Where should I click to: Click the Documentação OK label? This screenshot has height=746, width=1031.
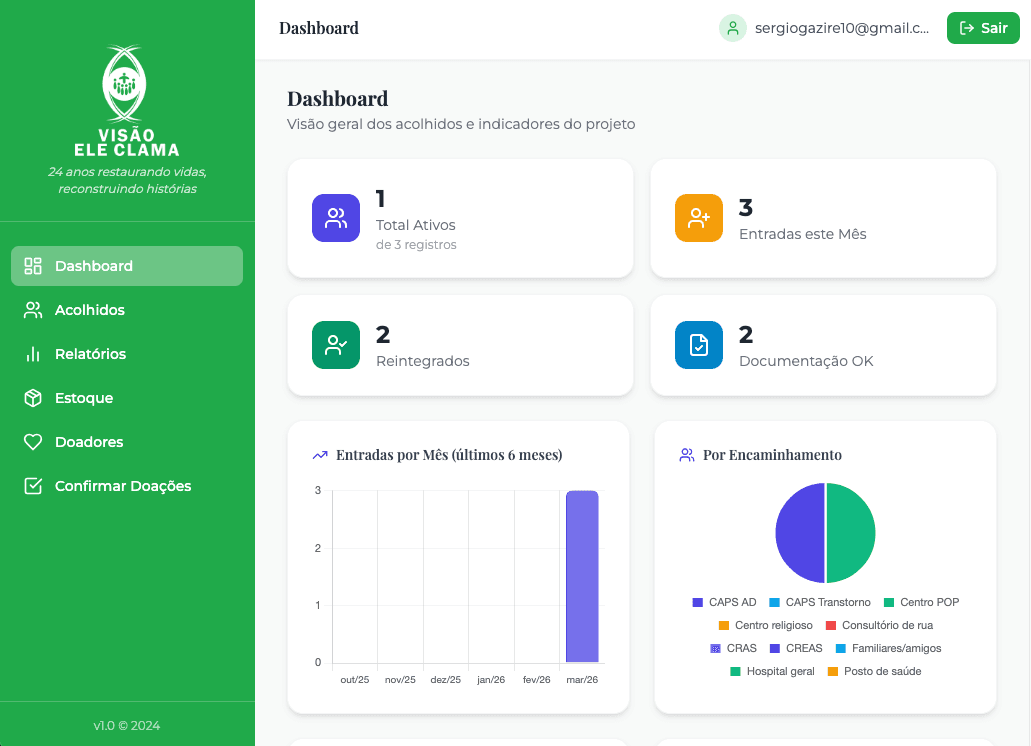coord(806,361)
